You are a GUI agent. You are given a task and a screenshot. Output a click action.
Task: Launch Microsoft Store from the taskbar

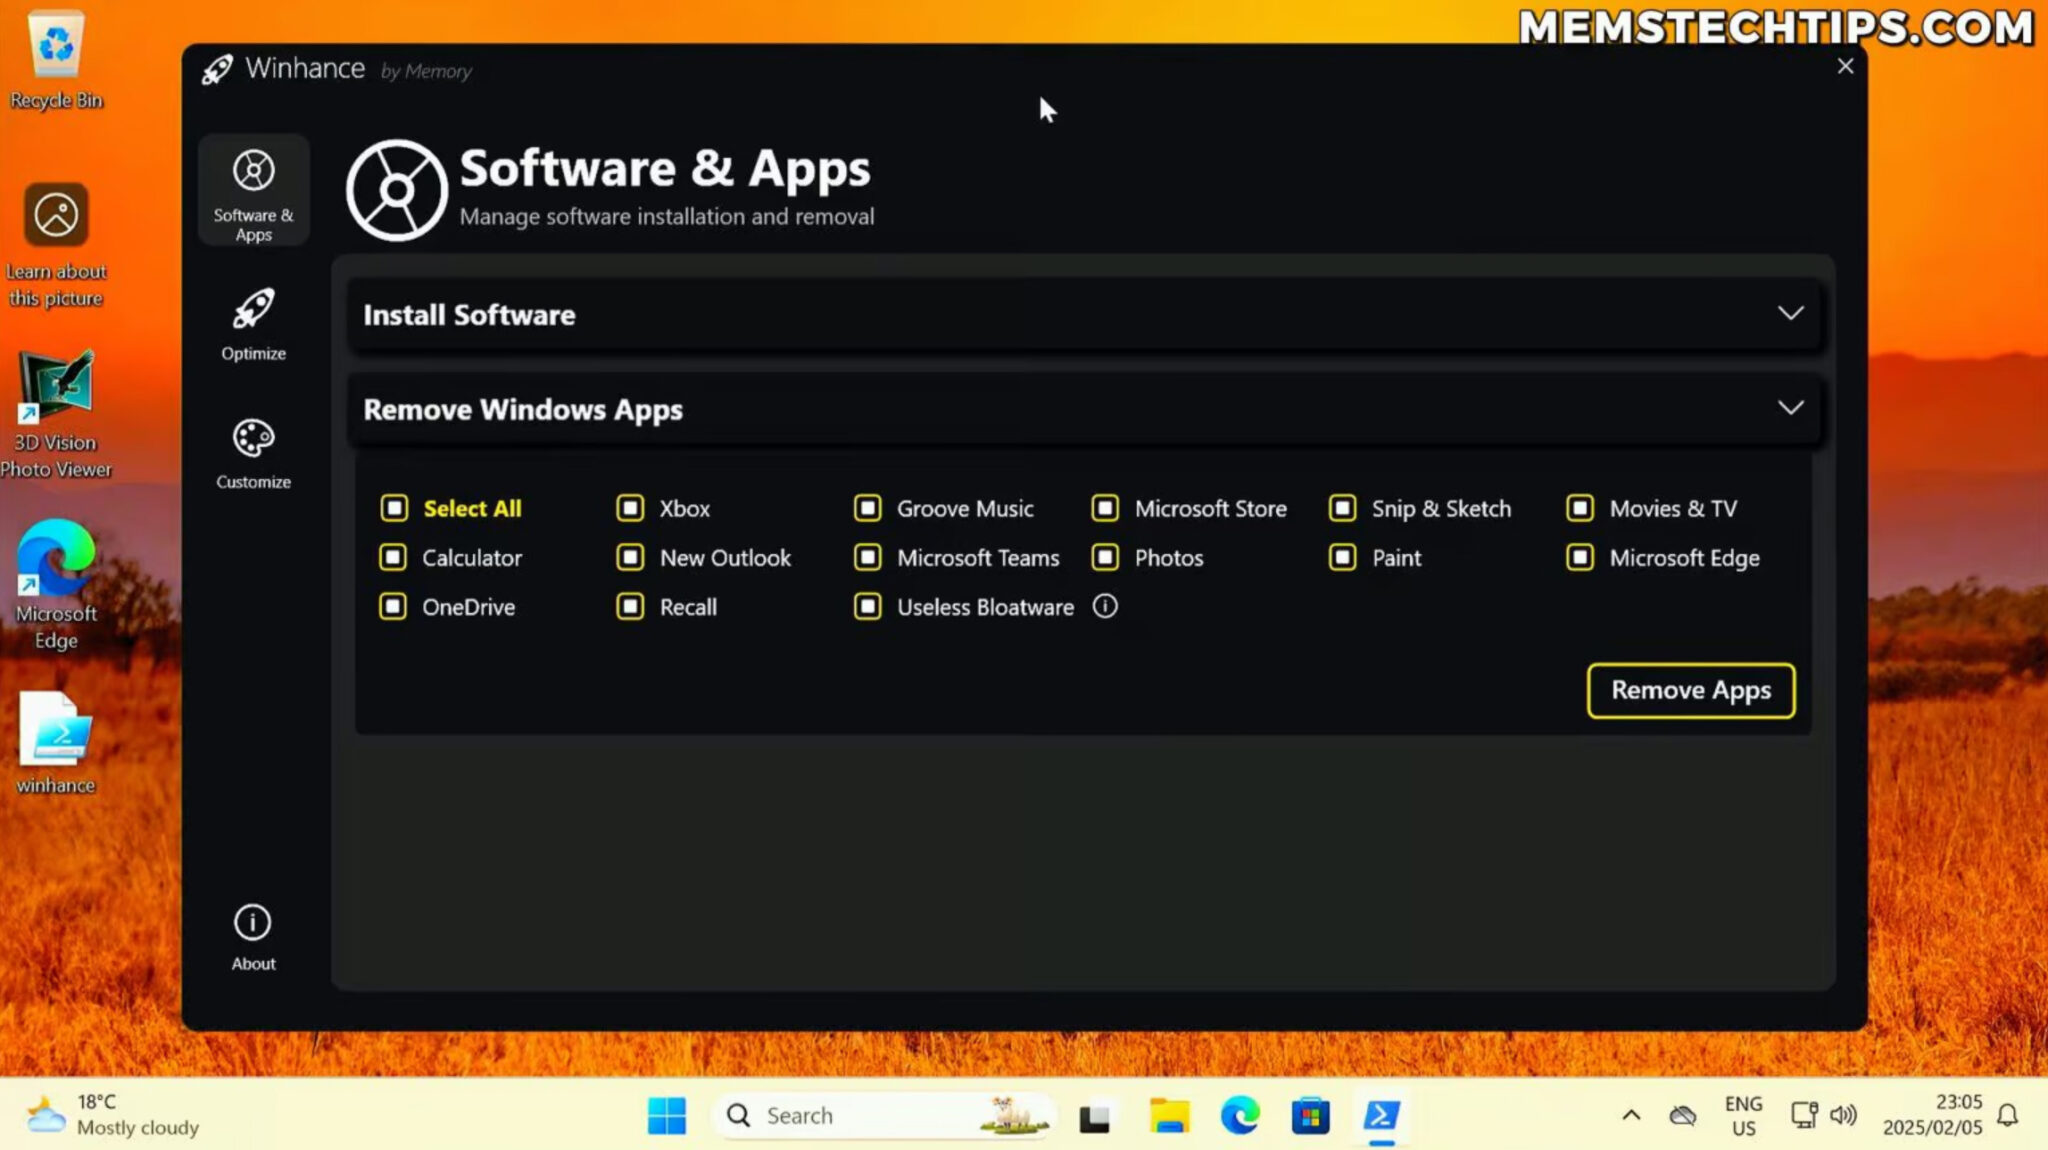click(x=1311, y=1114)
